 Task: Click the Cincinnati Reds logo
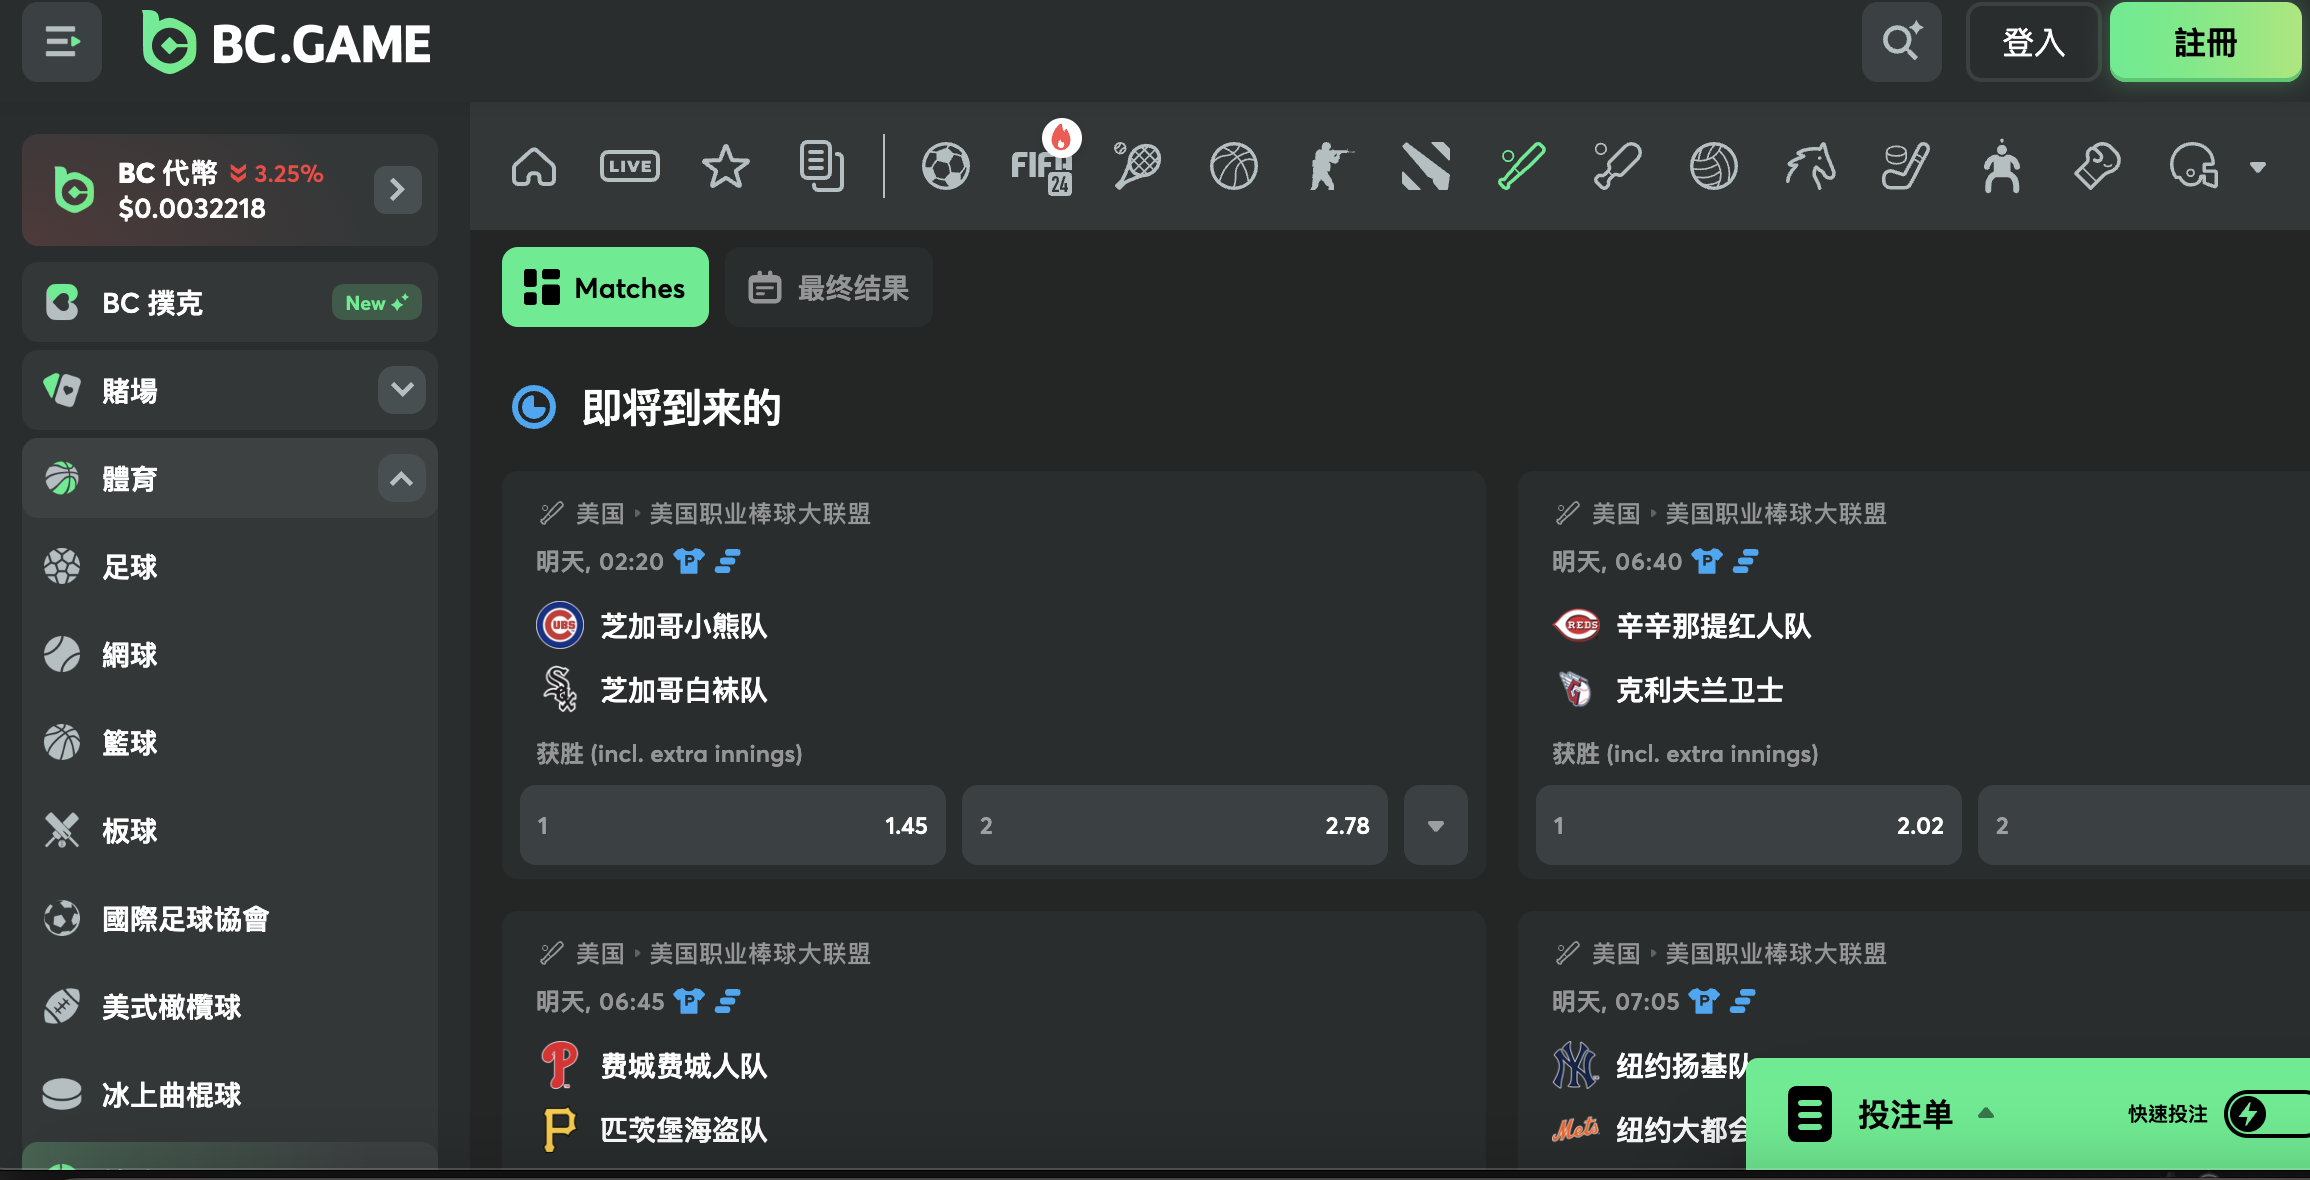coord(1577,625)
